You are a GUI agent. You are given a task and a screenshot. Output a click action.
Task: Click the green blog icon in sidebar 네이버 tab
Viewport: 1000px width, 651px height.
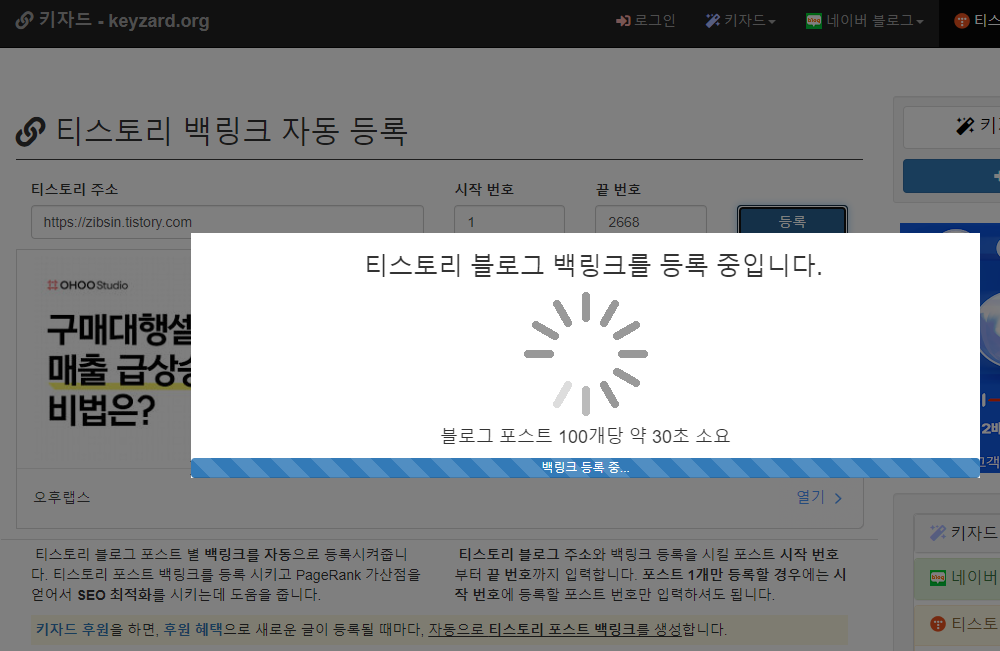938,578
